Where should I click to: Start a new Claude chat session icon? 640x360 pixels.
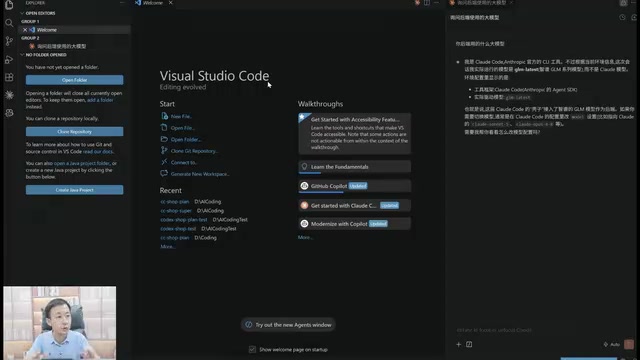pyautogui.click(x=634, y=18)
